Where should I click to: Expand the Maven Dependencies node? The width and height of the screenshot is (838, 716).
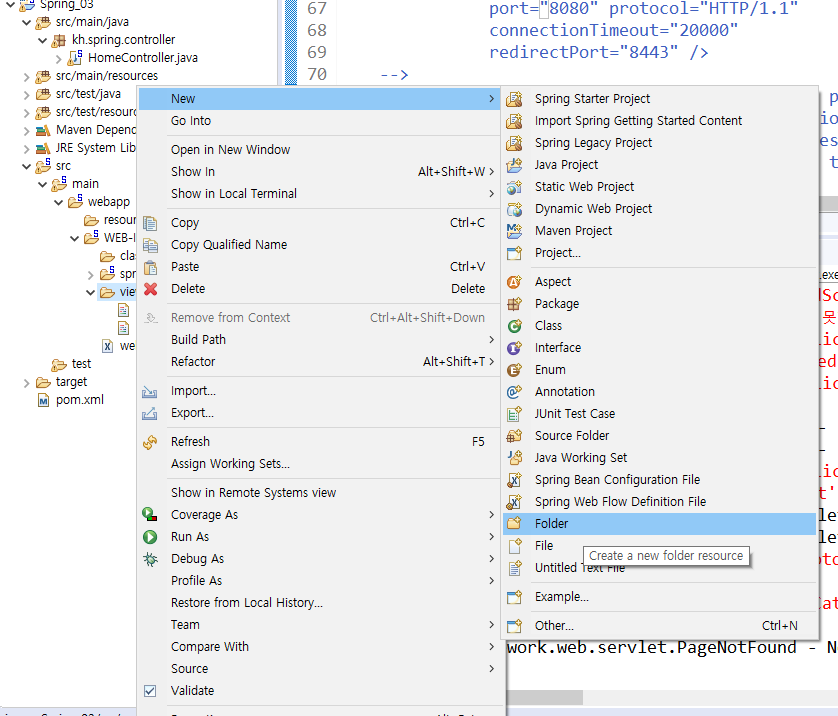click(x=26, y=131)
